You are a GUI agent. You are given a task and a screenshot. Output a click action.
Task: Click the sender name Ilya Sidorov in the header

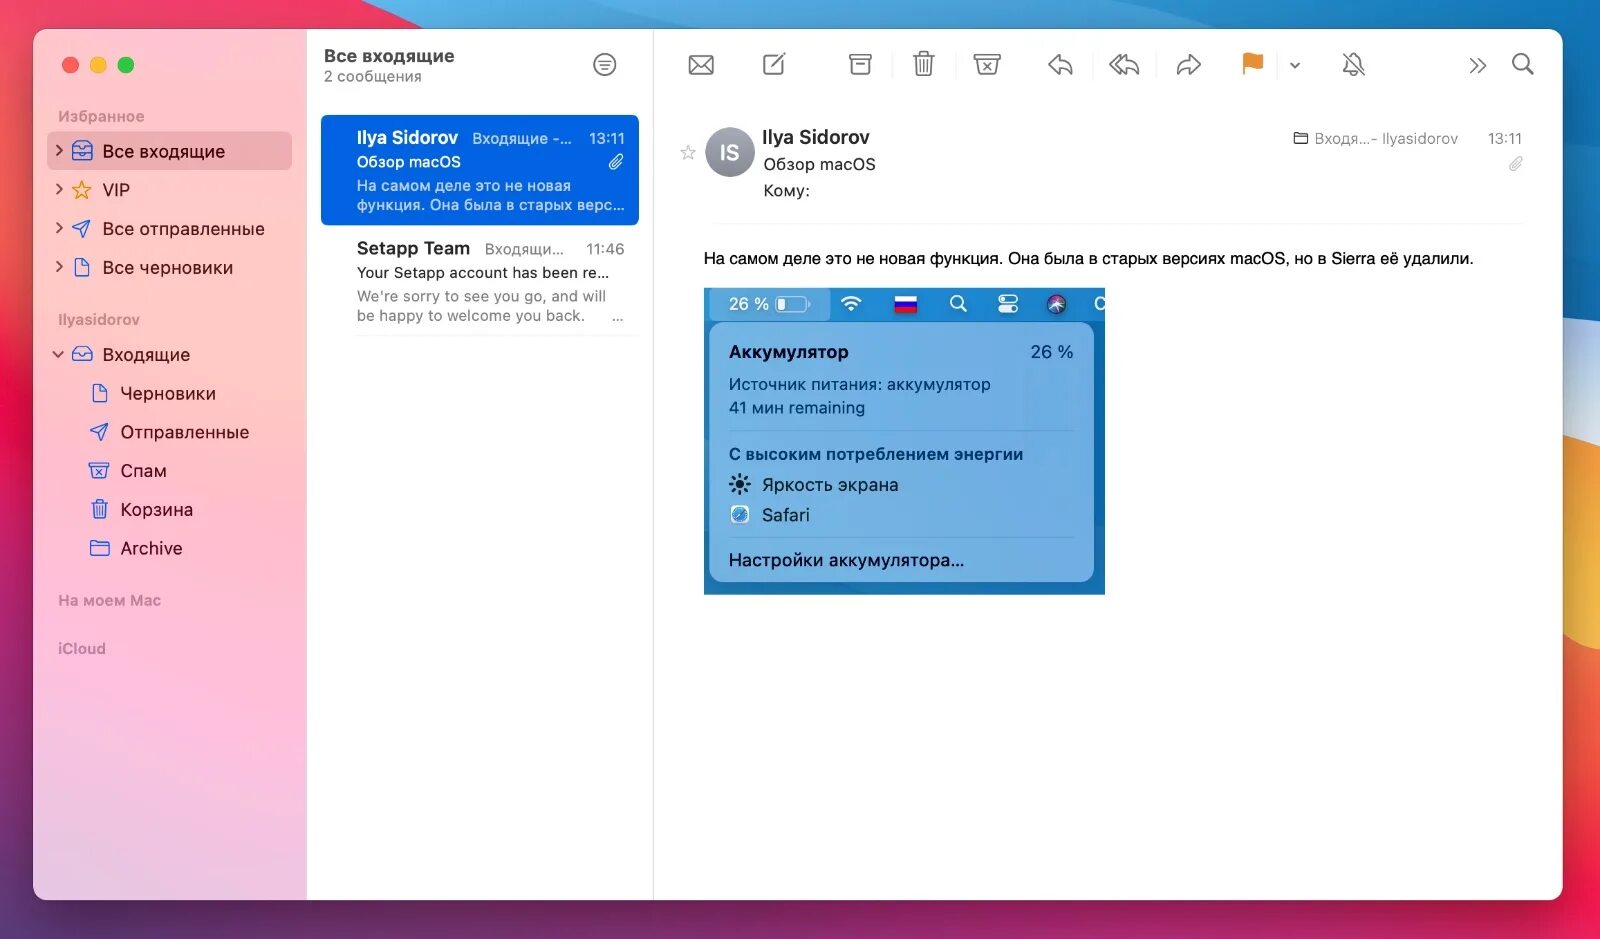816,137
